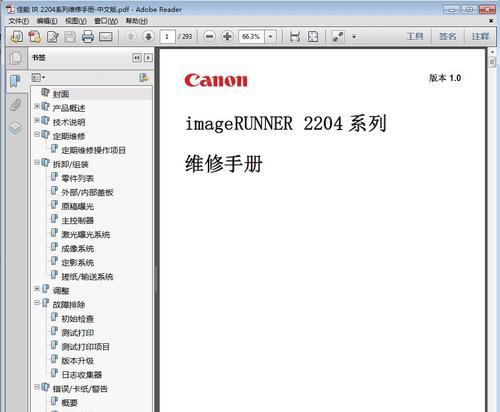Expand the 技术说明 bookmark node
The width and height of the screenshot is (500, 412).
click(x=37, y=120)
